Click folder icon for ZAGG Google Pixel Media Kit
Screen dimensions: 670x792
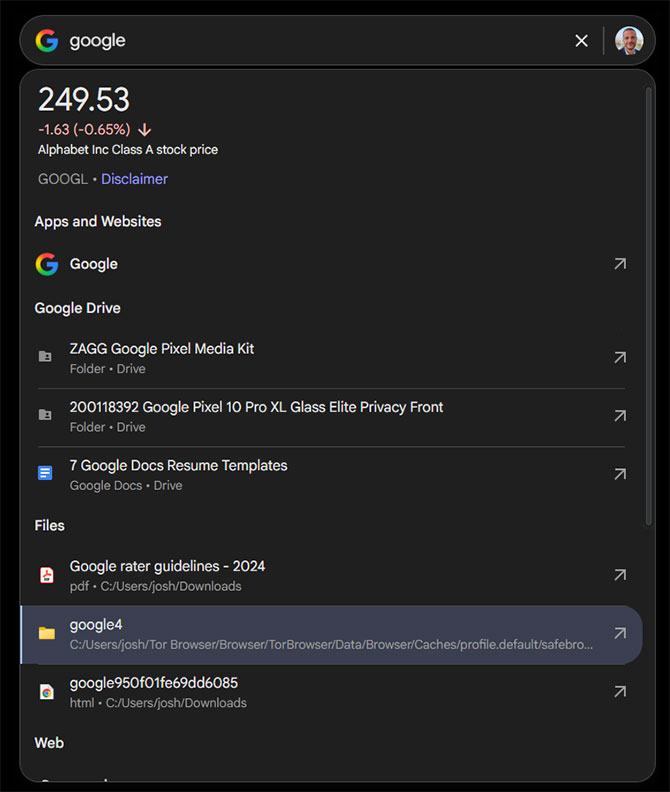point(45,357)
